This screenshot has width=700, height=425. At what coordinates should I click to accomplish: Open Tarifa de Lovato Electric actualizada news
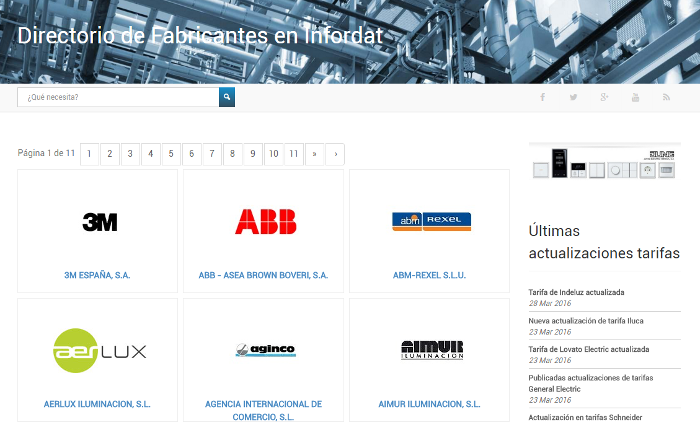coord(589,349)
